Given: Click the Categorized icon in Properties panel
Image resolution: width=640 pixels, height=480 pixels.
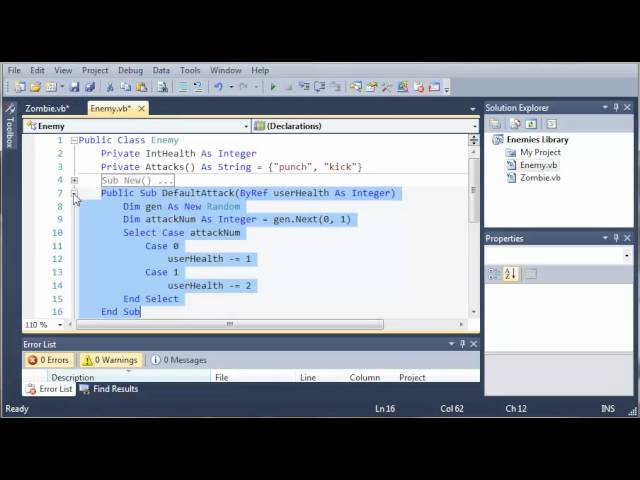Looking at the screenshot, I should 494,274.
